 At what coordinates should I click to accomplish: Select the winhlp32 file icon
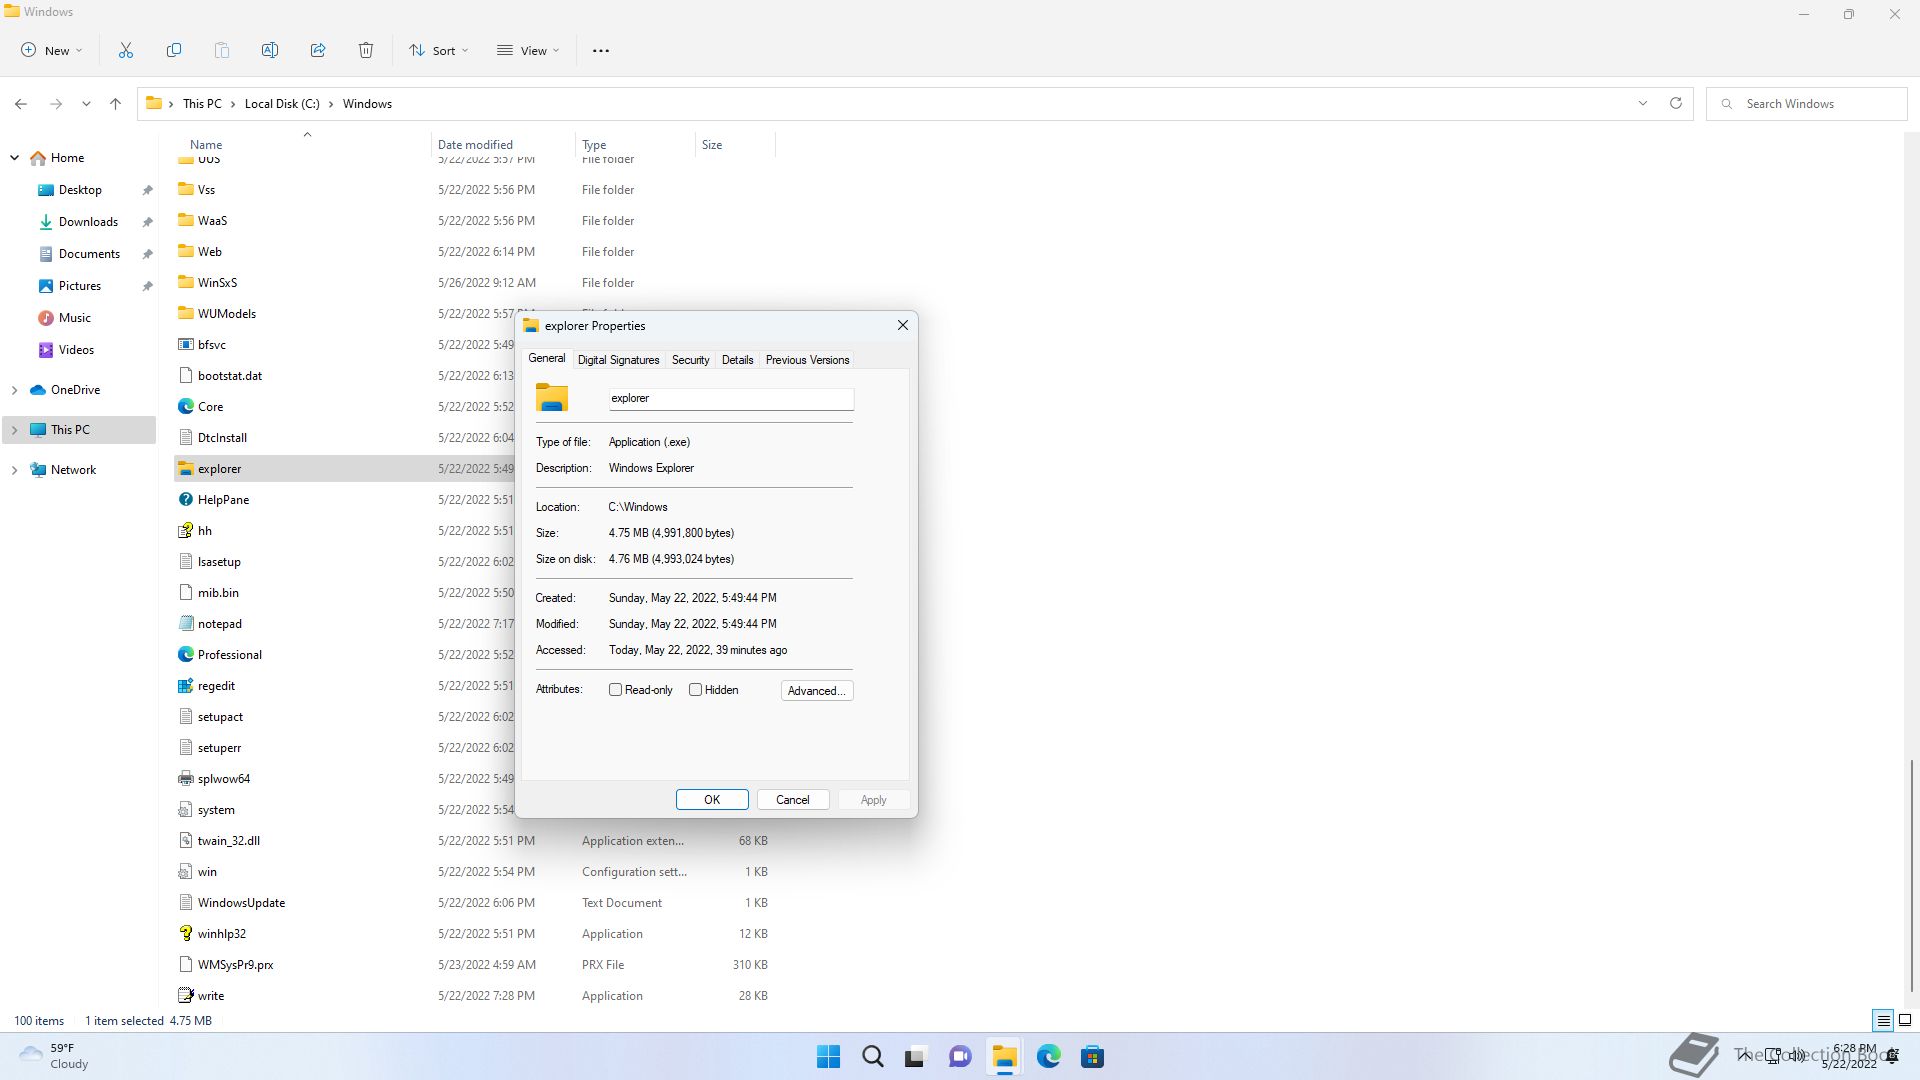point(185,934)
